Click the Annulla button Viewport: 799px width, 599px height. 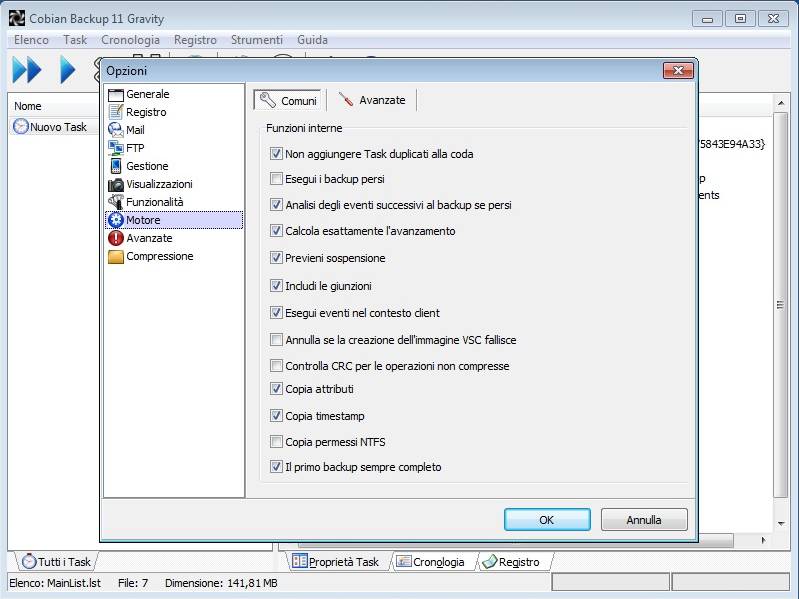pos(643,520)
